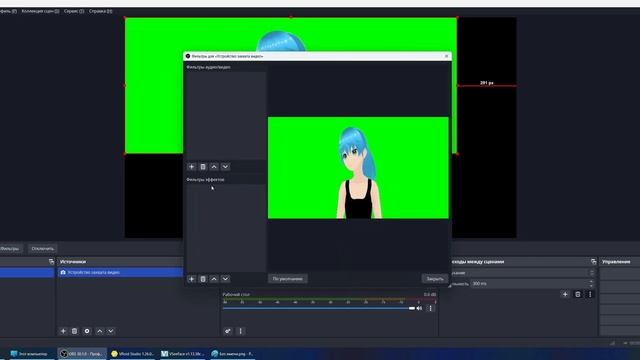Move selected source up in Источники
This screenshot has height=360, width=640.
(100, 331)
